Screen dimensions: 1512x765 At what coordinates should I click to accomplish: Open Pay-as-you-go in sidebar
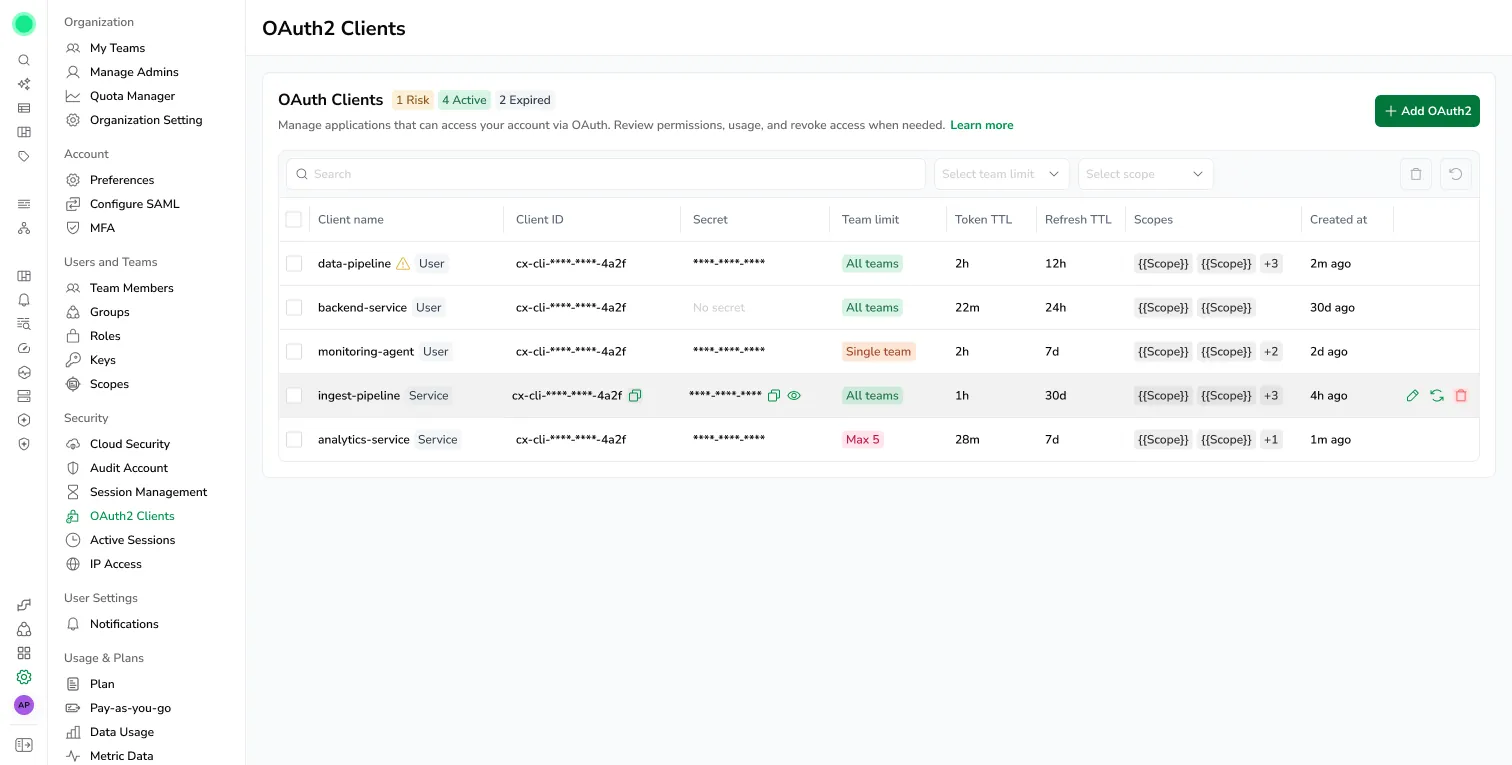click(x=130, y=708)
